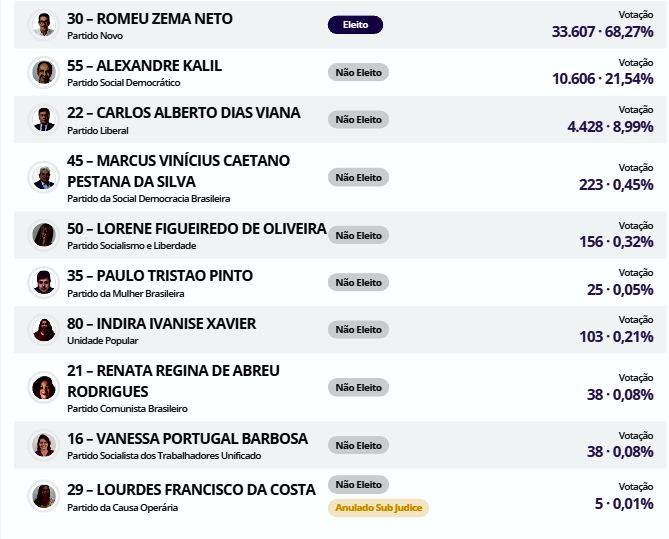Select the Unidade Popular party text

(103, 341)
